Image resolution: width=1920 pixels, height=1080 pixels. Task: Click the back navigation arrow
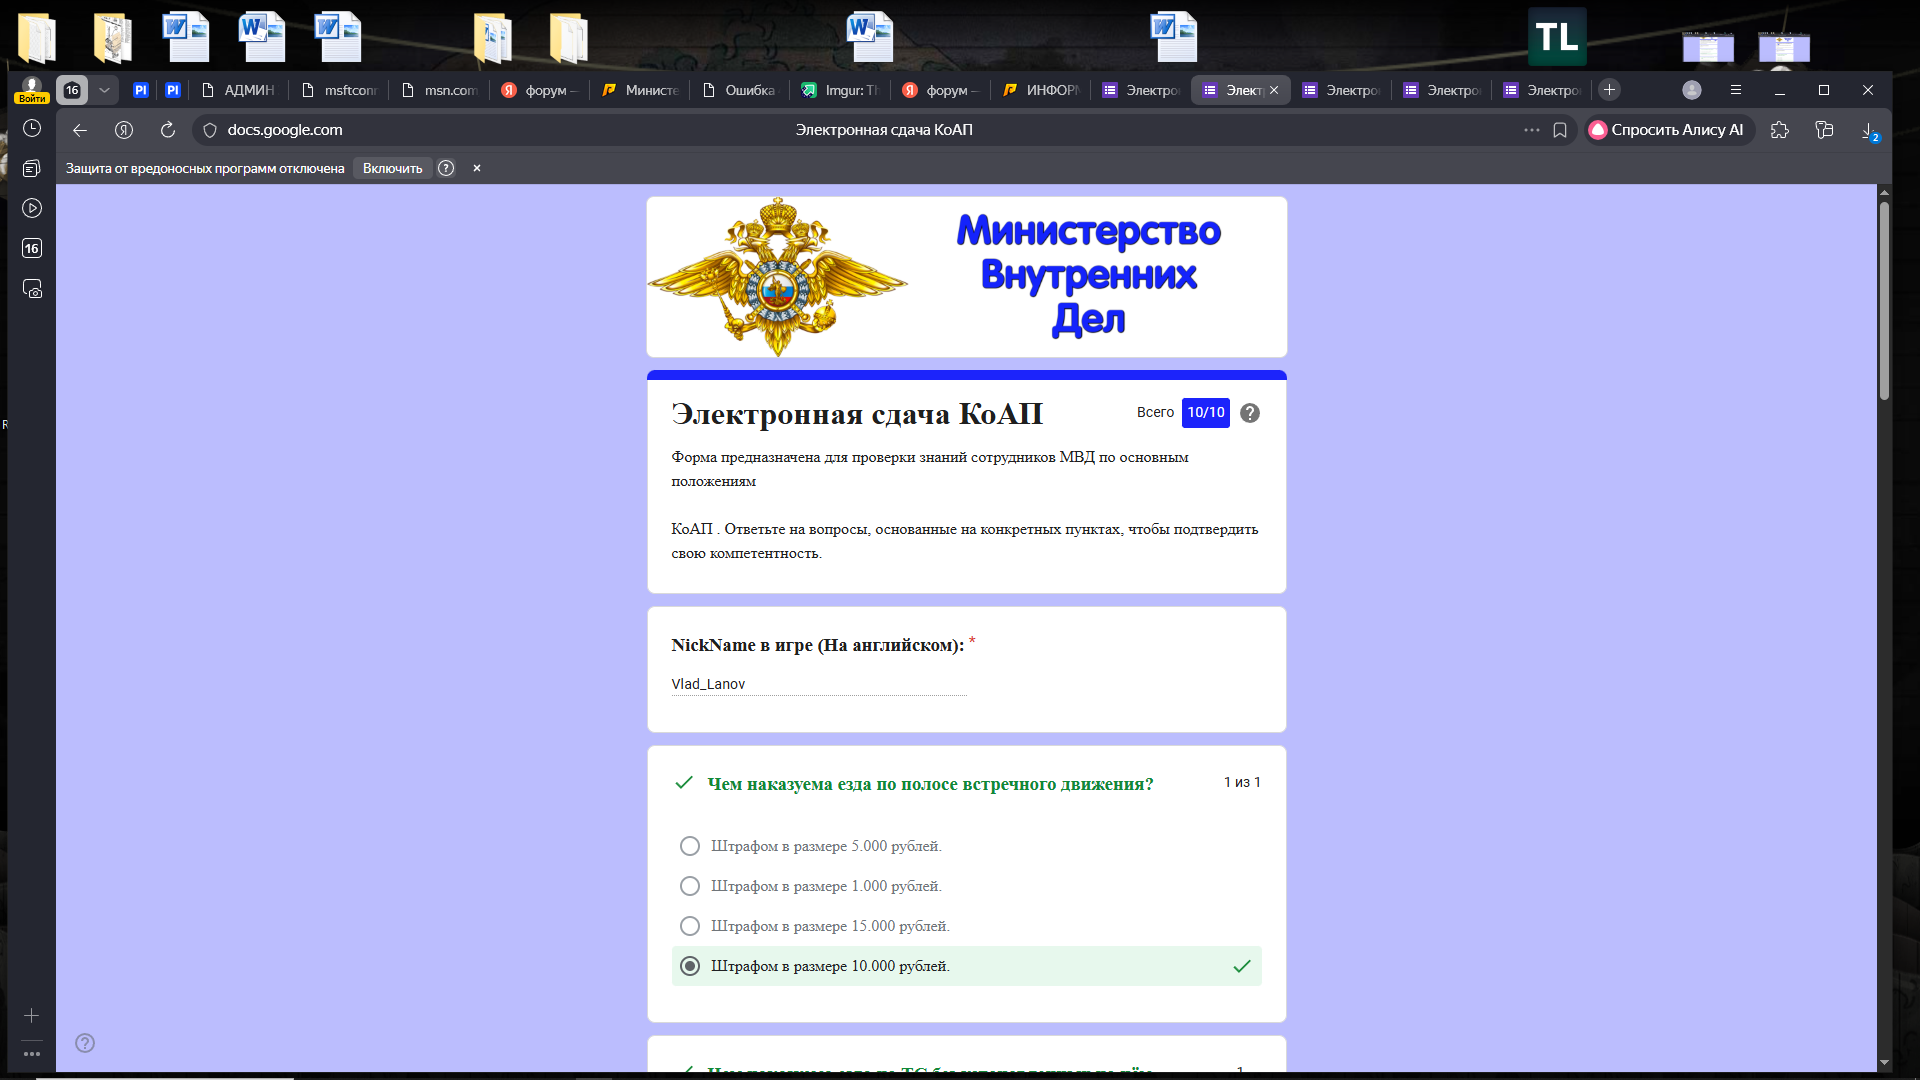click(x=80, y=130)
